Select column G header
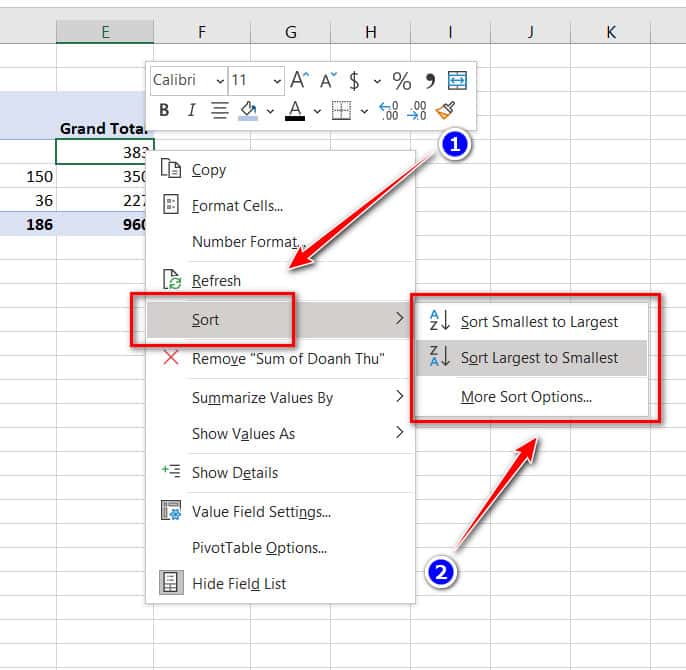This screenshot has height=670, width=686. [290, 32]
